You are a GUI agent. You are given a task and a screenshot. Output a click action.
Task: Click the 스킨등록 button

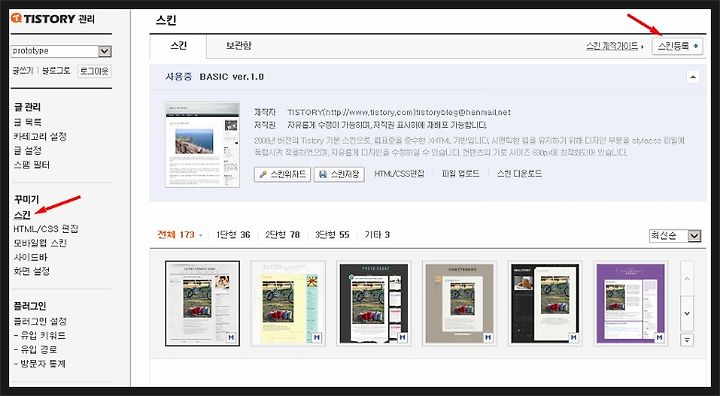point(677,46)
